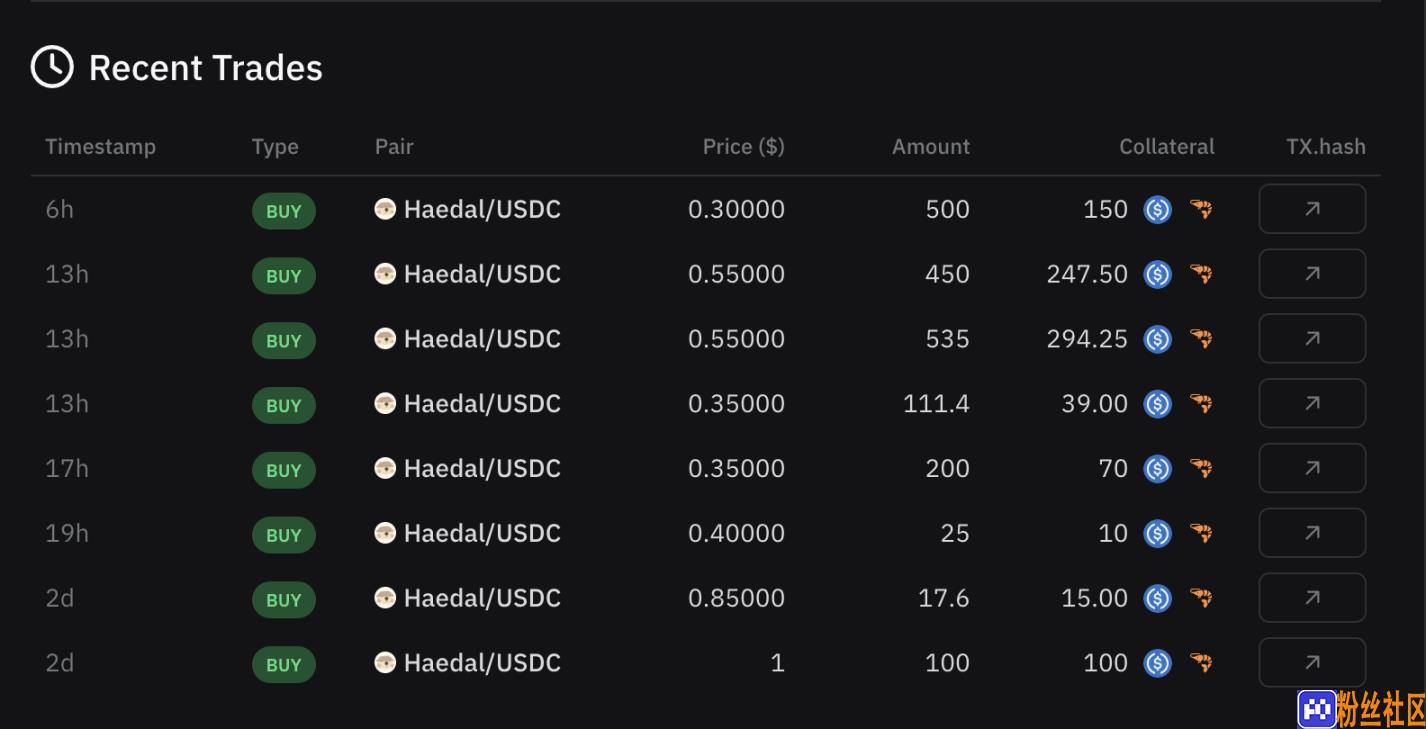Open TX hash for 111.4 amount trade

[x=1312, y=403]
